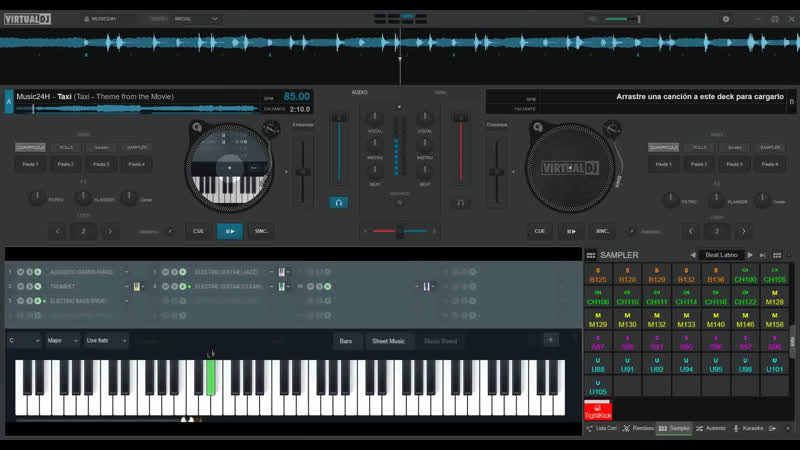This screenshot has height=450, width=800.
Task: Trigger sample pad M128
Action: (774, 297)
